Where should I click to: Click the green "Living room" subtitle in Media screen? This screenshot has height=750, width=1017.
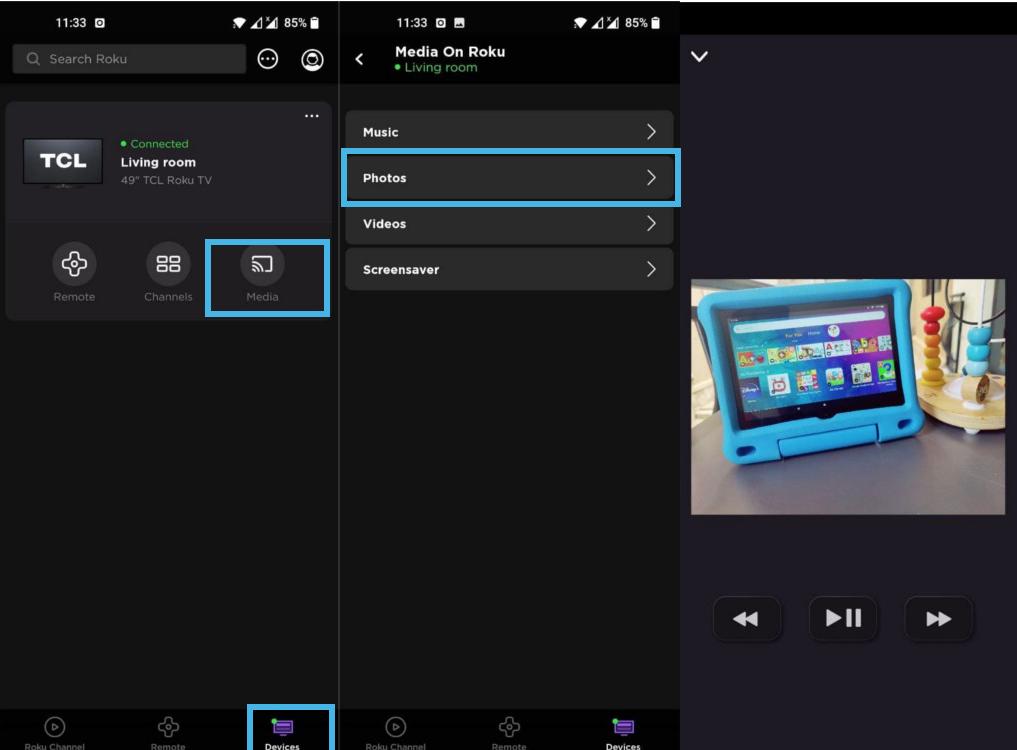pos(441,67)
